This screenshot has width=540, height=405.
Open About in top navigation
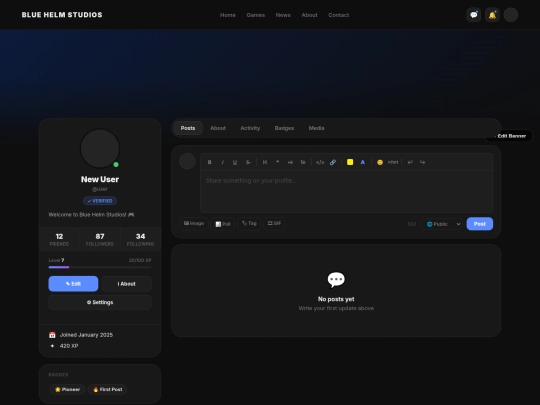pos(309,15)
